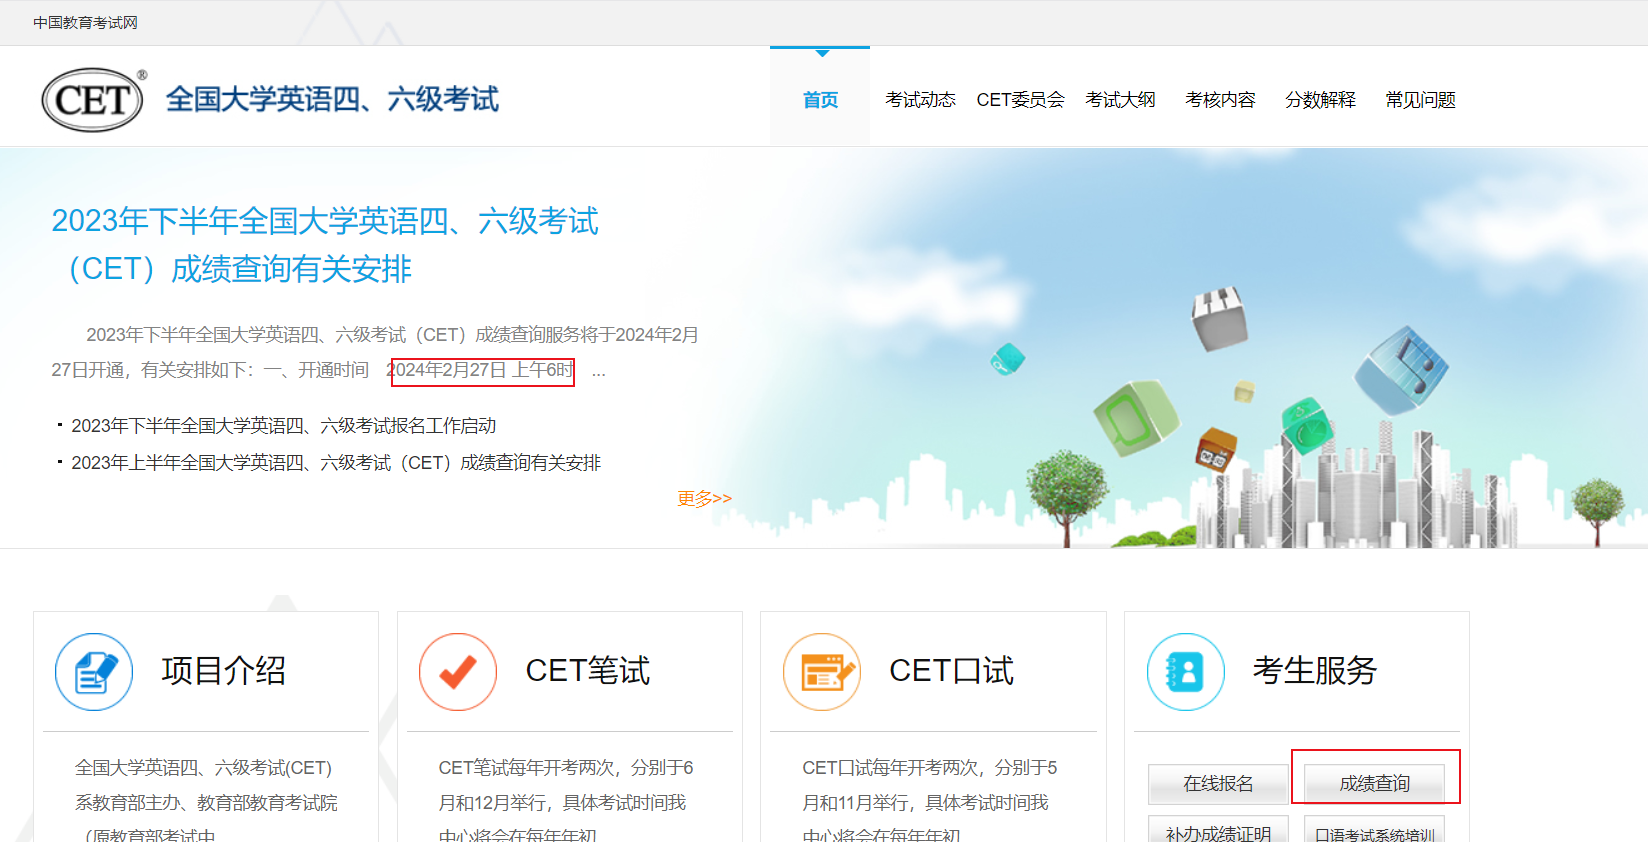Go to the CET委员会 page
1648x842 pixels.
click(1020, 100)
